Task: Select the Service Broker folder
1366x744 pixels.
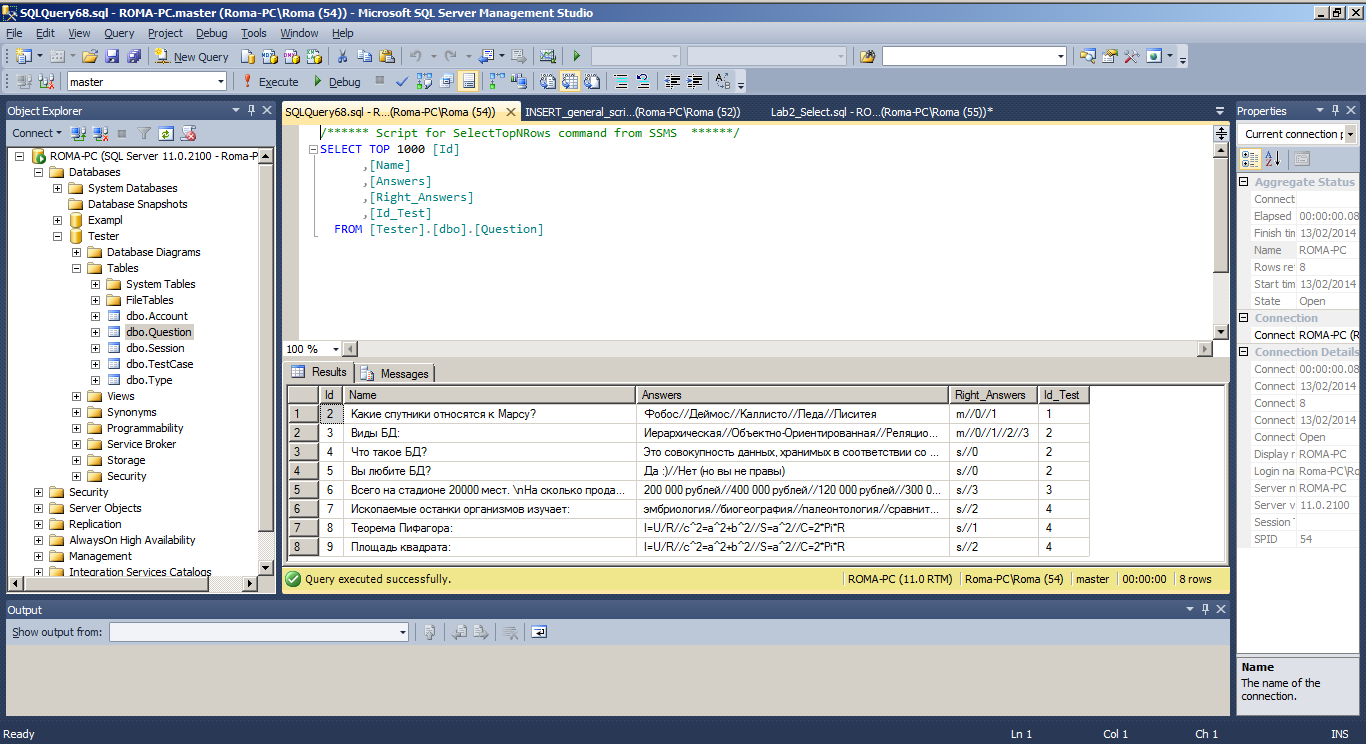Action: (141, 444)
